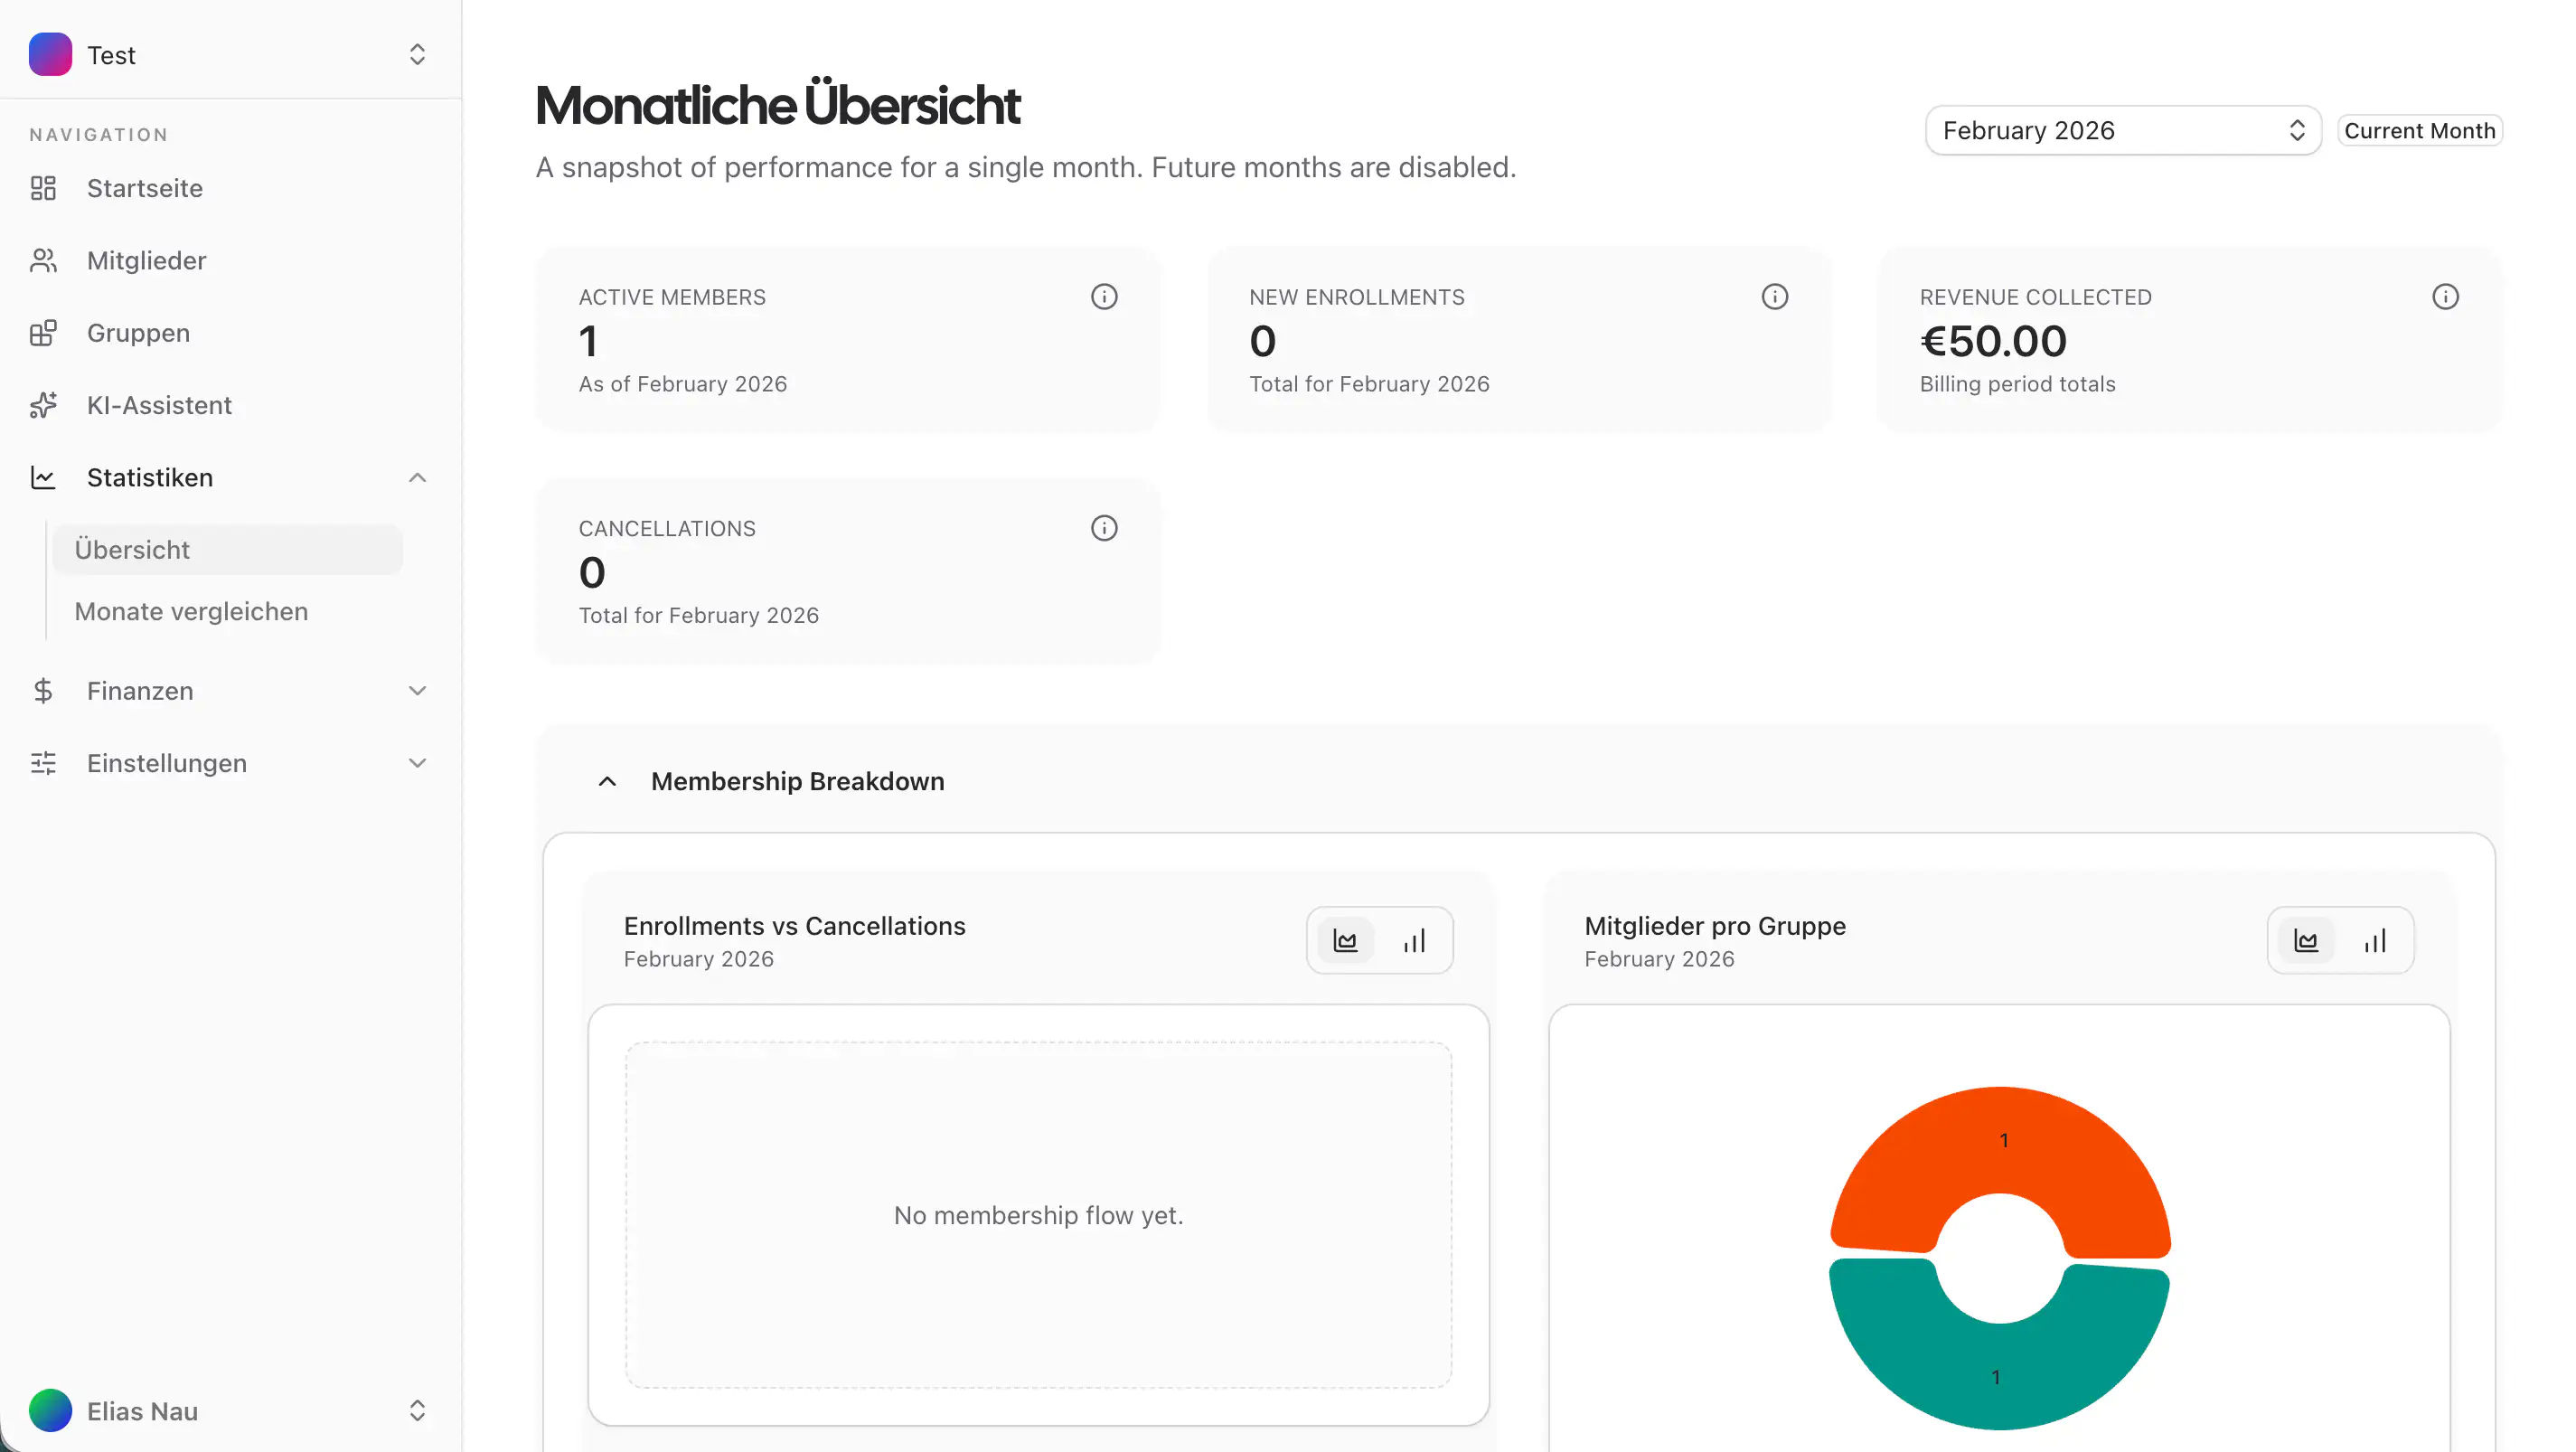The height and width of the screenshot is (1452, 2576).
Task: Click the Cancellations info icon
Action: pos(1104,528)
